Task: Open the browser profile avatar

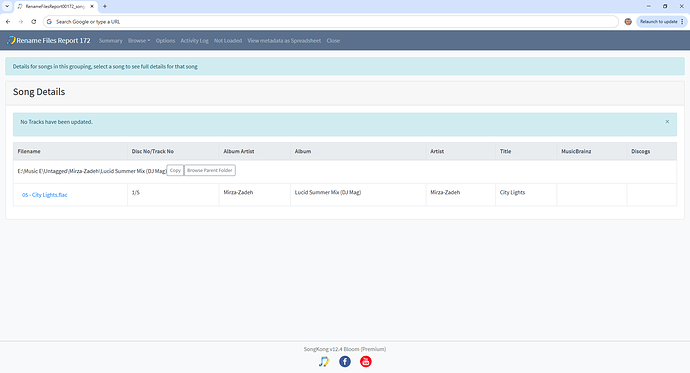Action: (628, 22)
